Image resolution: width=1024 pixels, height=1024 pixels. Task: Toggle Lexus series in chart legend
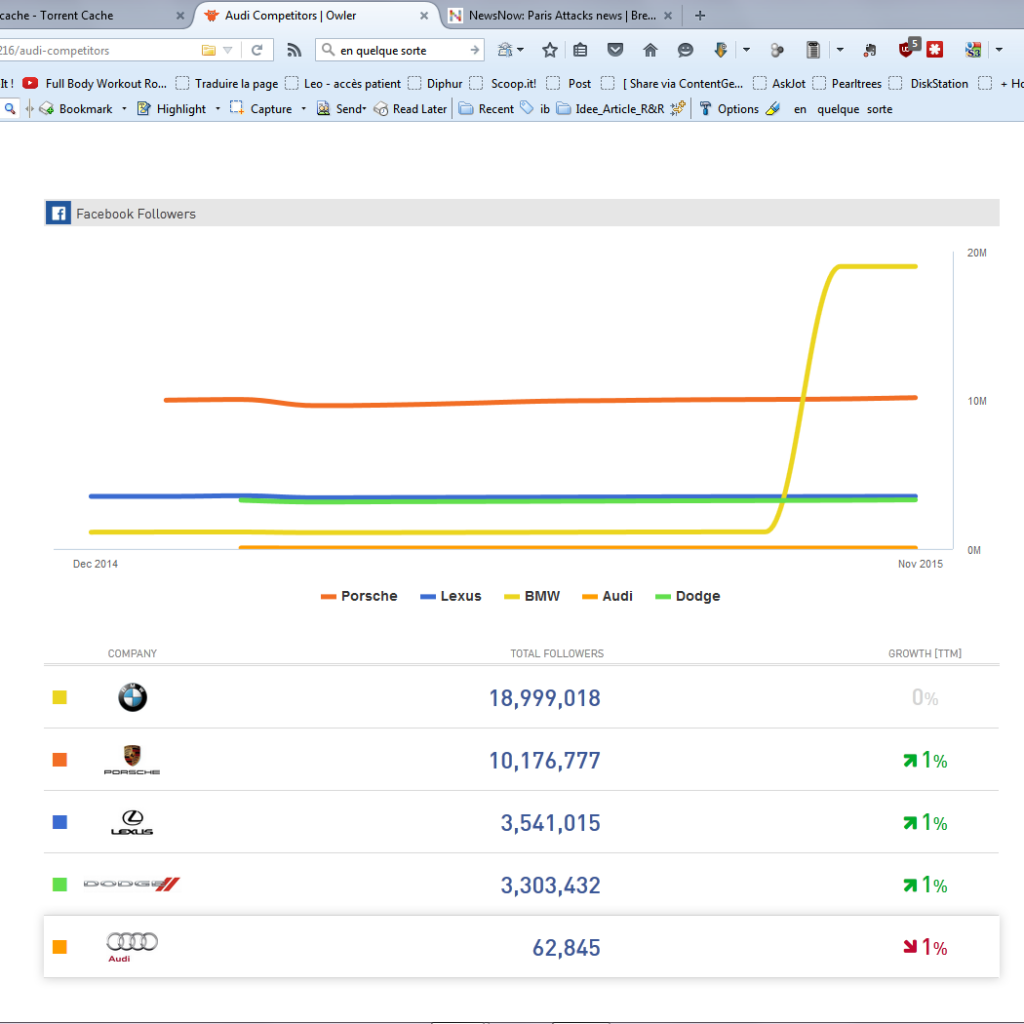[451, 596]
